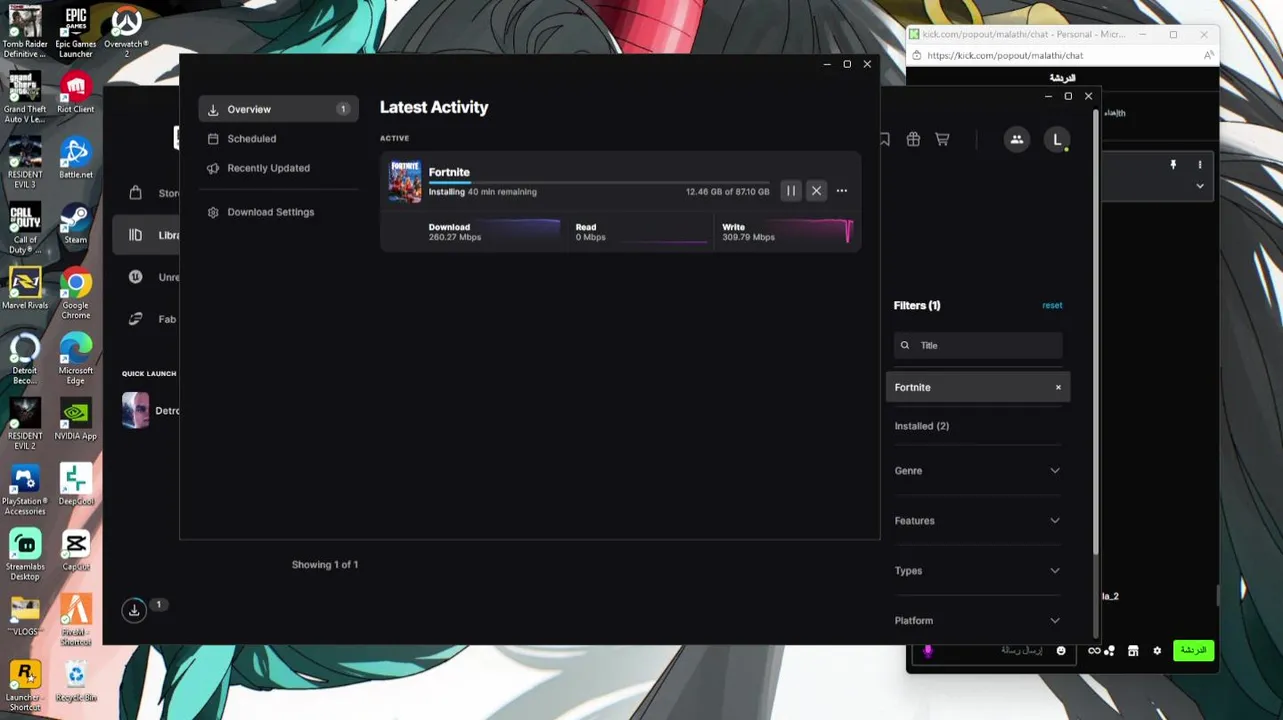Screen dimensions: 1283x720
Task: Open the PlayStation Accessories desktop icon
Action: (25, 490)
